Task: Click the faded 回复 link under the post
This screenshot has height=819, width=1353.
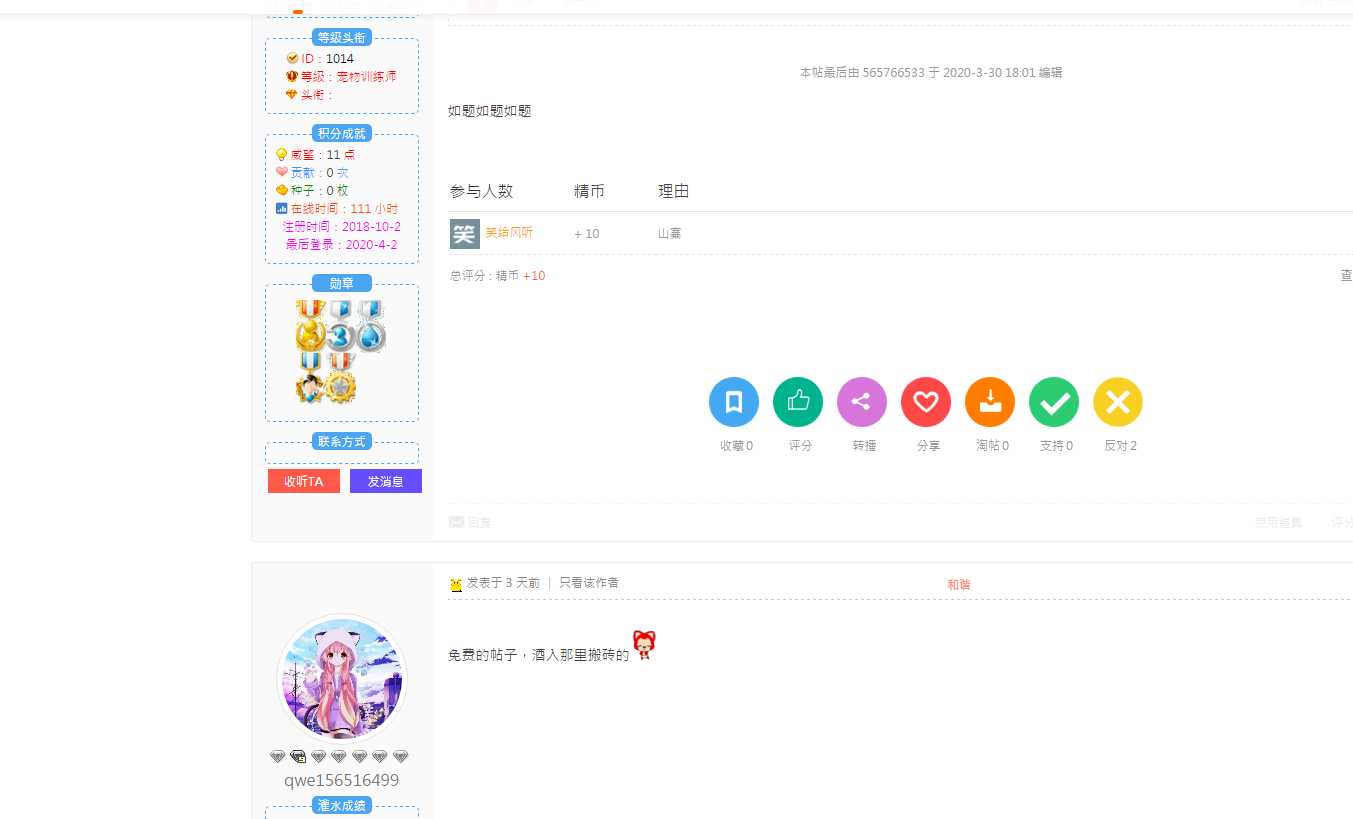Action: (x=480, y=522)
